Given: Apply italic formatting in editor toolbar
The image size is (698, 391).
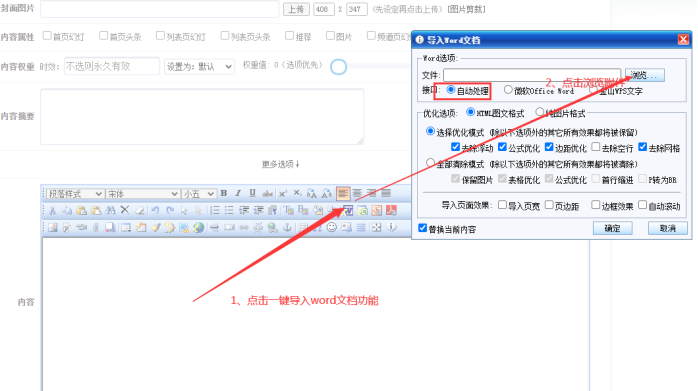Looking at the screenshot, I should (x=238, y=193).
